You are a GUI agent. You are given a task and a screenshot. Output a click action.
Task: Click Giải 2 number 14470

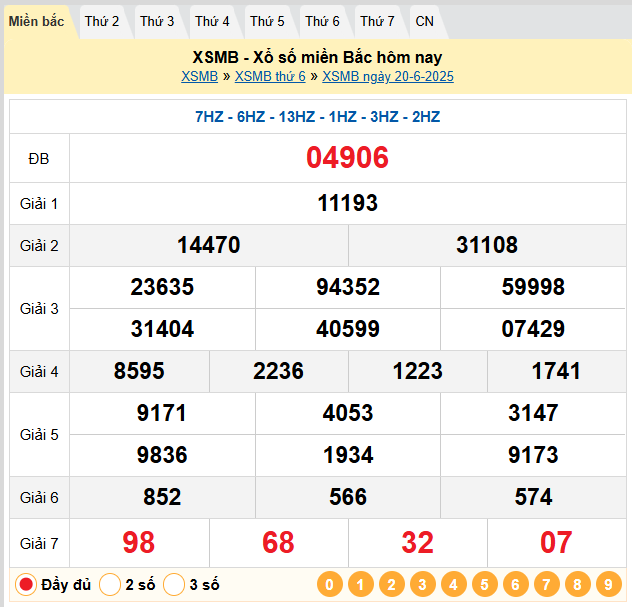pos(209,245)
